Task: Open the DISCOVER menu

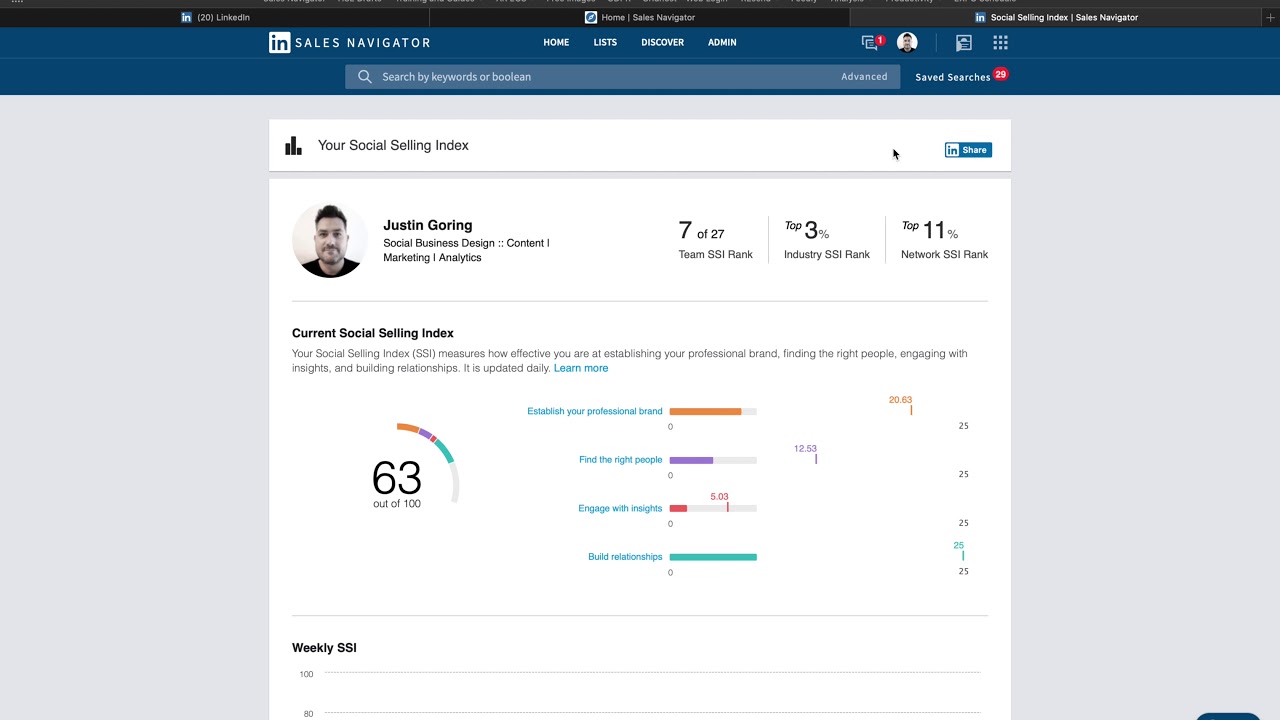Action: pyautogui.click(x=662, y=42)
